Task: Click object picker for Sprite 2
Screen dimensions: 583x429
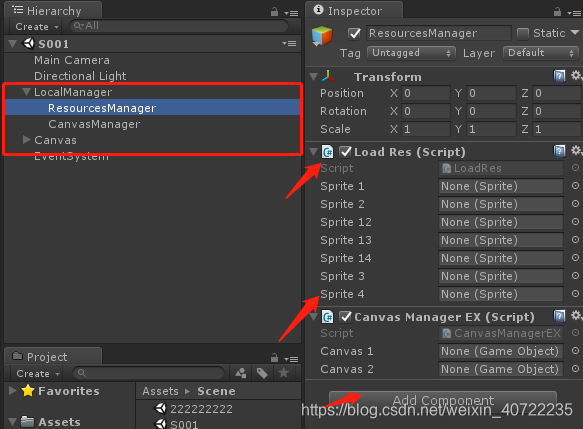Action: (x=575, y=204)
